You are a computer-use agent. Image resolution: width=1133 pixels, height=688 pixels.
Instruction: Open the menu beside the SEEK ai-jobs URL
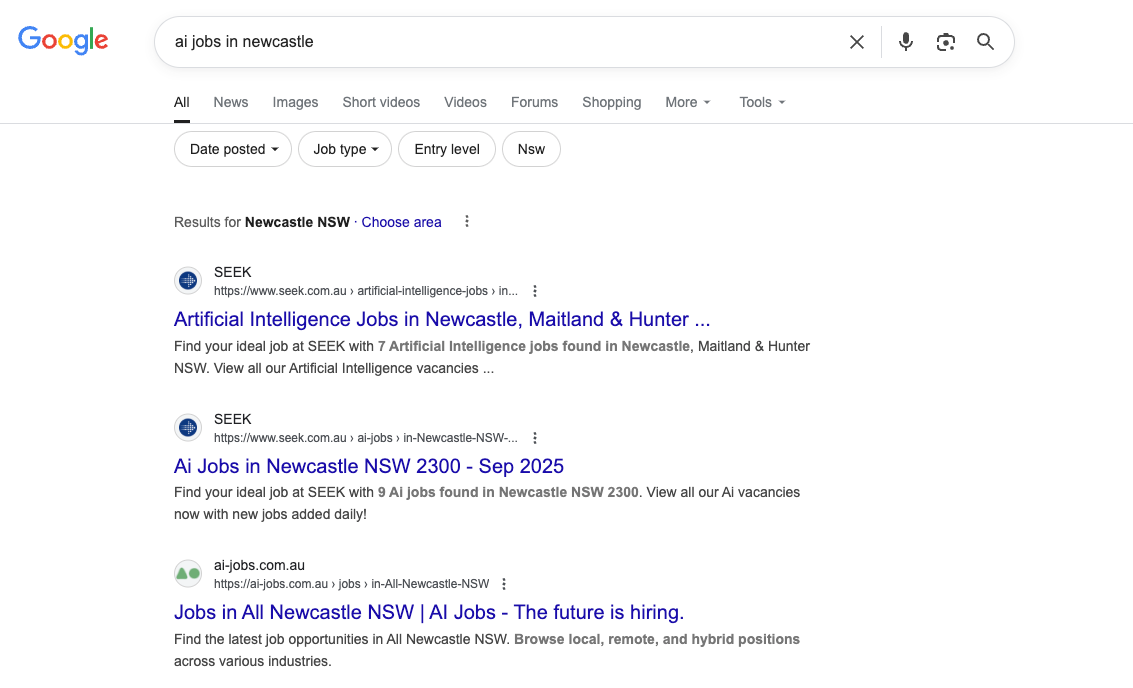point(535,438)
